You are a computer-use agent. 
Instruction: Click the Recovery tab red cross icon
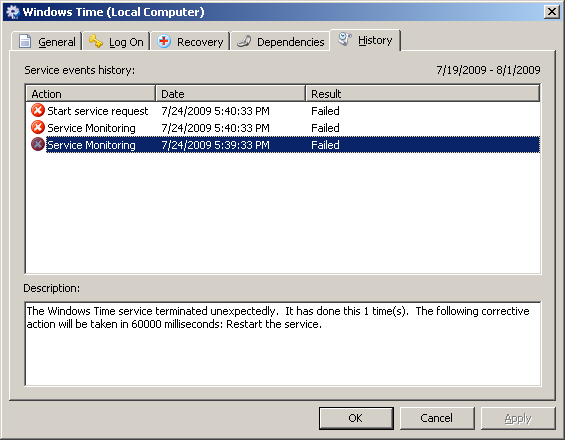(164, 41)
